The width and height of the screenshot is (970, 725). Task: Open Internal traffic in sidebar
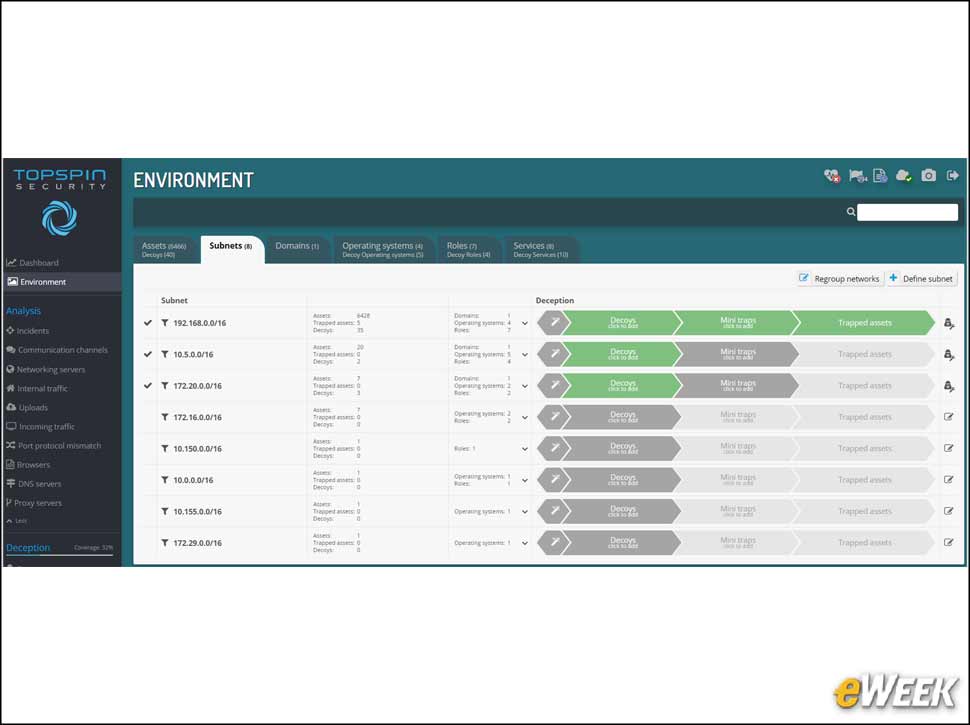coord(37,388)
